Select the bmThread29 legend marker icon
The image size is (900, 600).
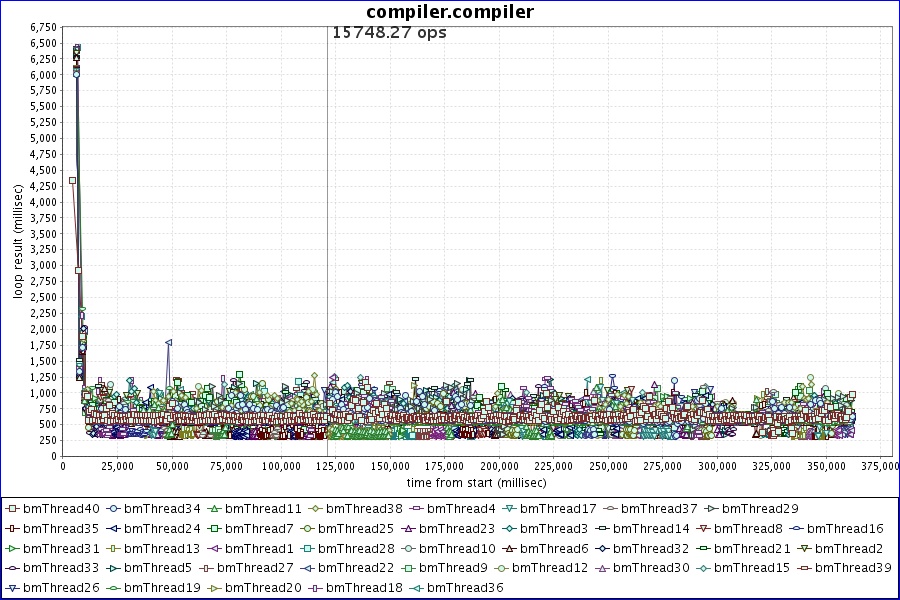710,509
